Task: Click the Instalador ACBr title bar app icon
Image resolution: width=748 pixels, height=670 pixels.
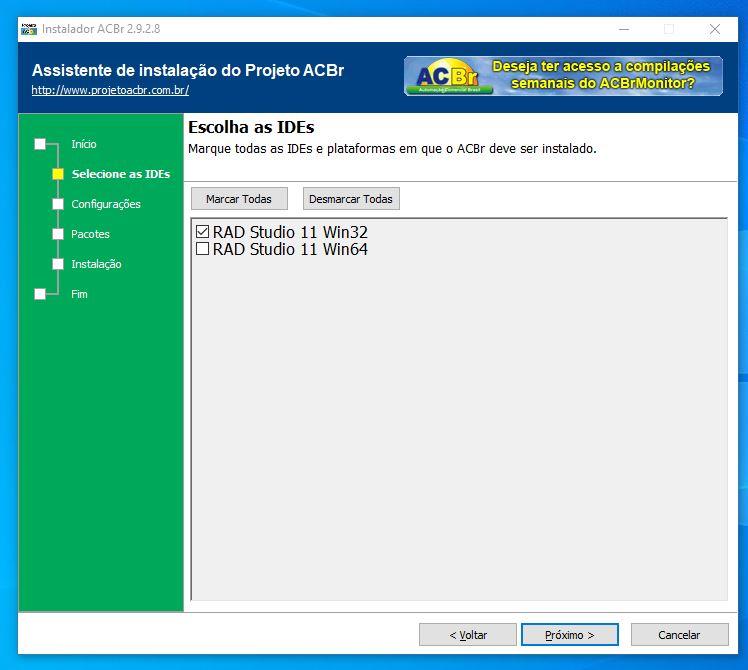Action: (x=29, y=29)
